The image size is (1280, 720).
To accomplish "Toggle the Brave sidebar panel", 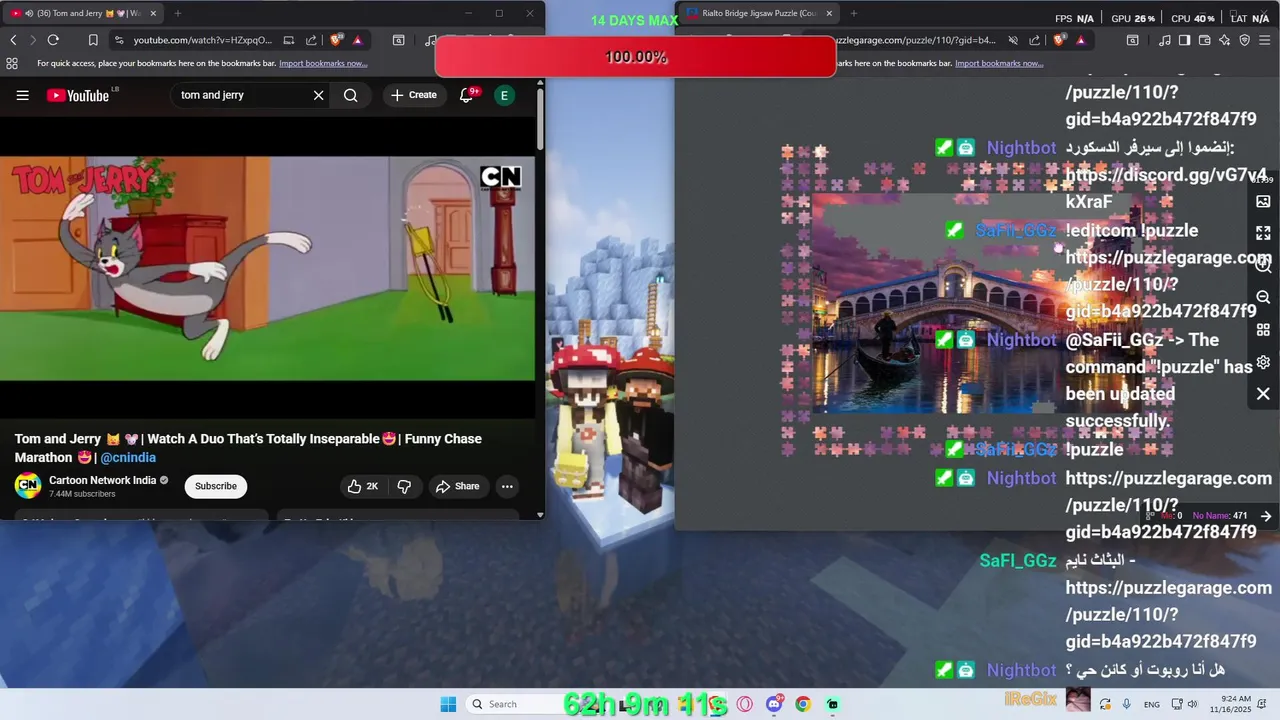I will [x=1185, y=40].
